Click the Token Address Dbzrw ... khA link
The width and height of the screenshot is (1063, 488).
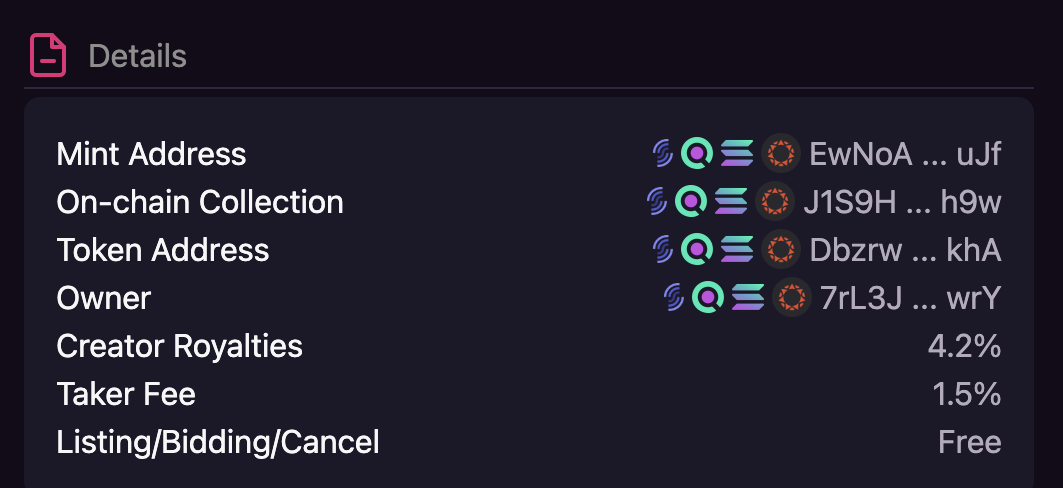tap(905, 250)
